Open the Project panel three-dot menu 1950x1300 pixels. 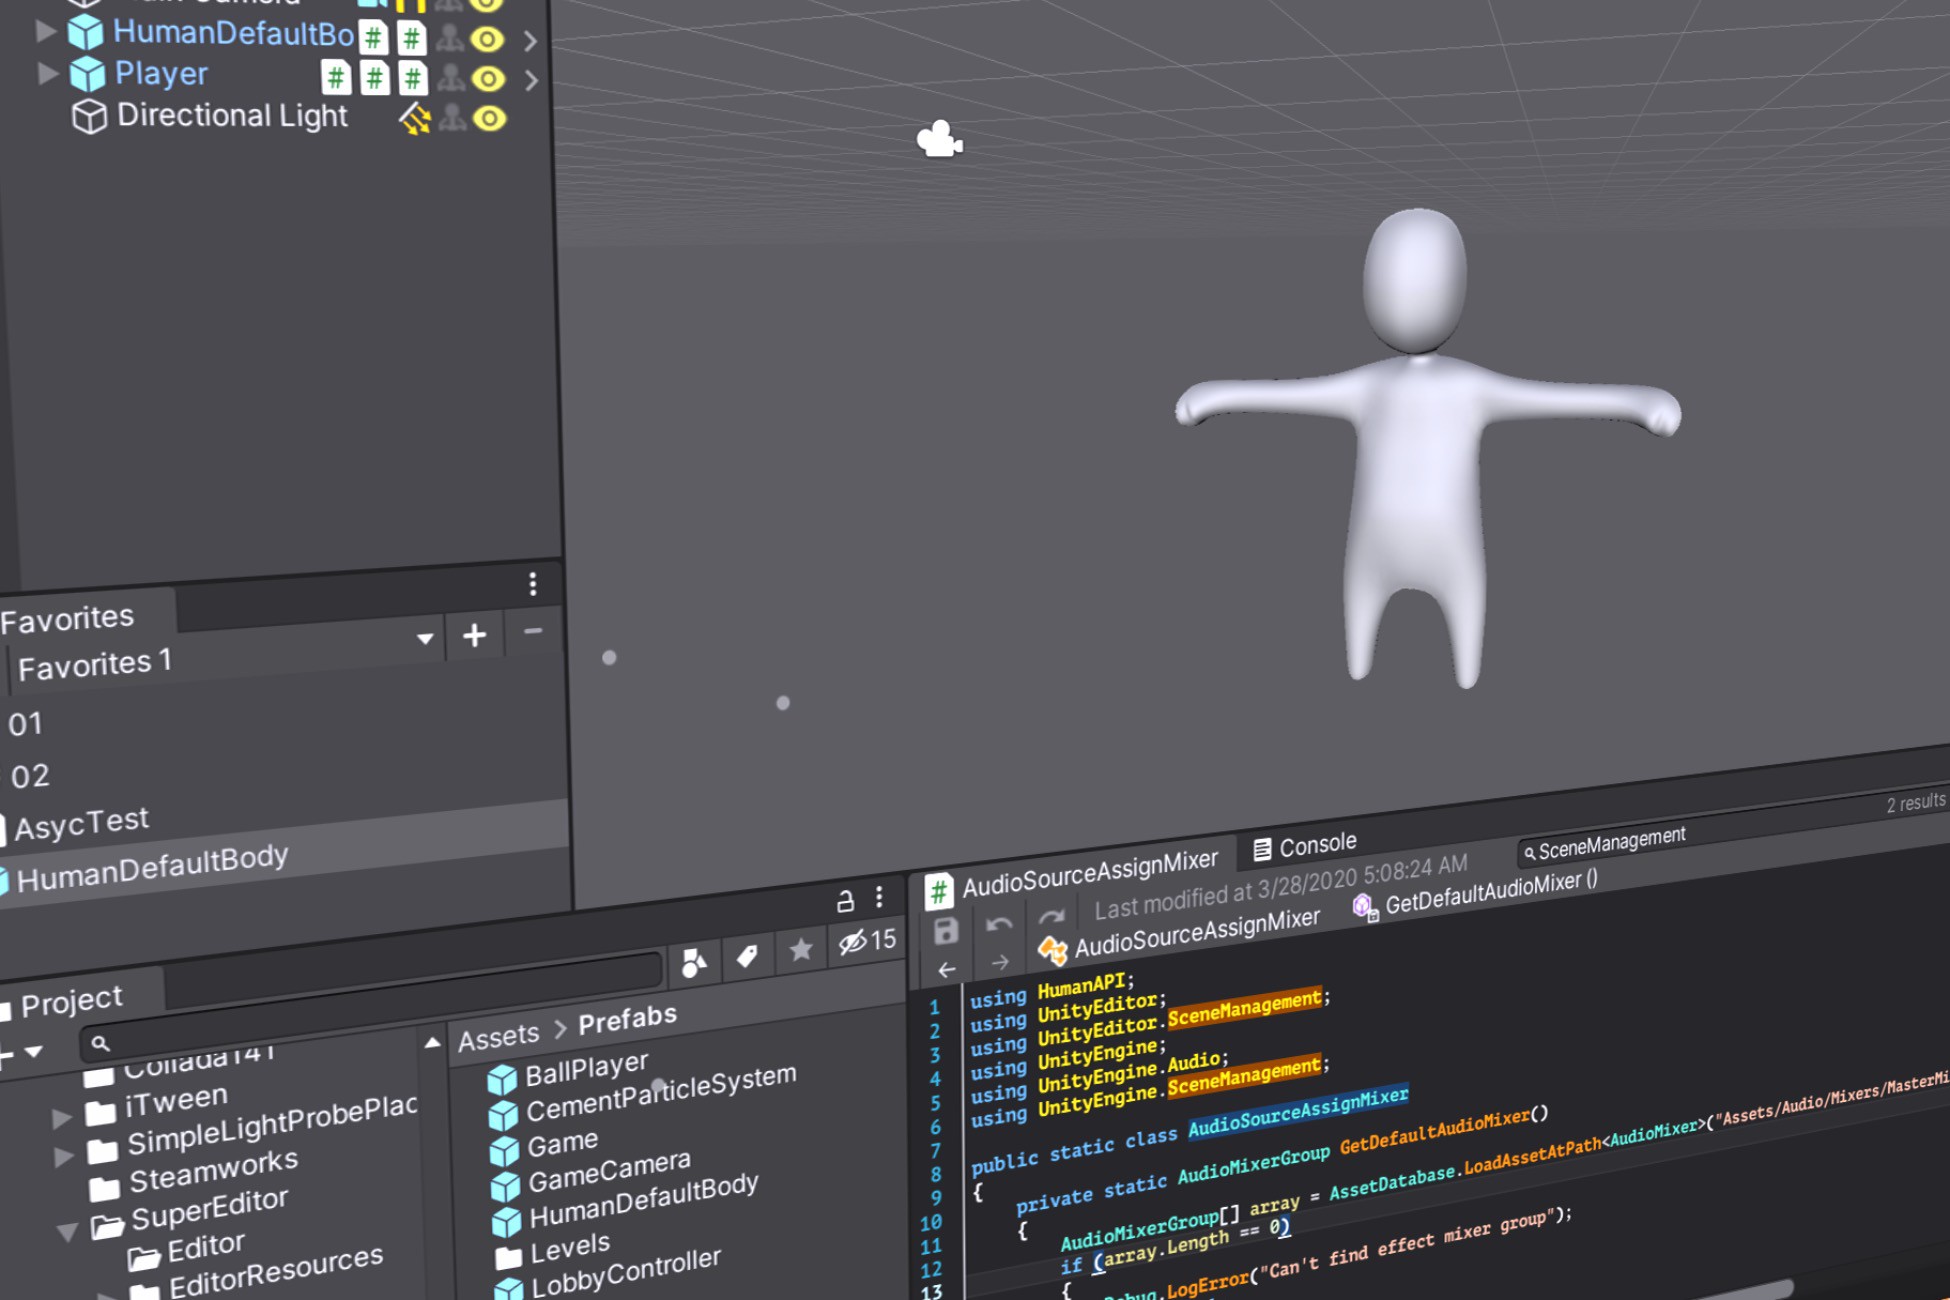pyautogui.click(x=879, y=896)
